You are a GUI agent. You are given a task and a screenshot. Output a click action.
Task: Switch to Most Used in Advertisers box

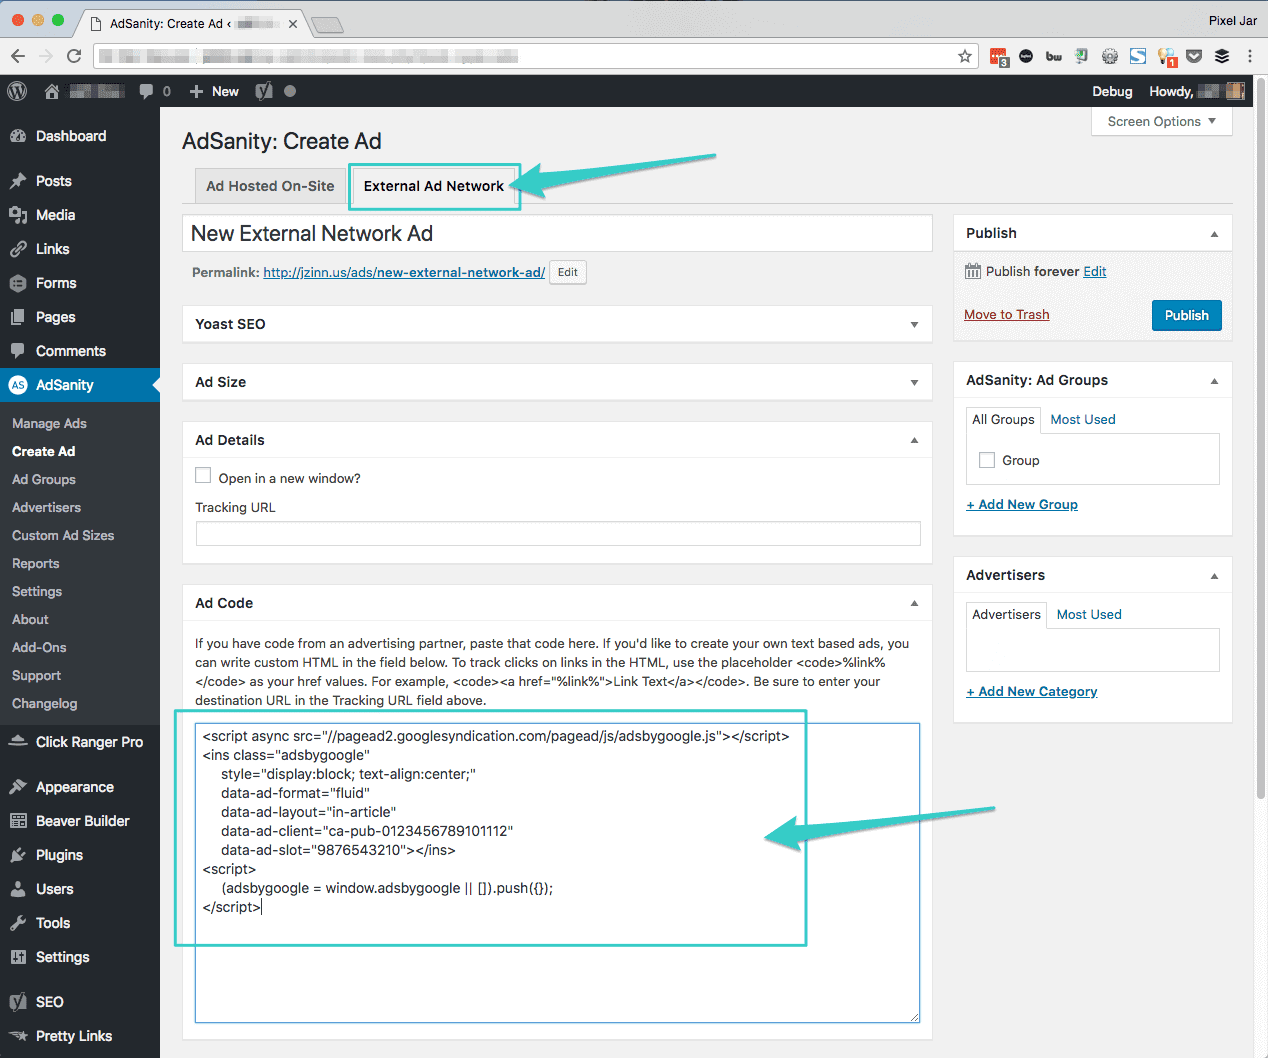(x=1089, y=614)
